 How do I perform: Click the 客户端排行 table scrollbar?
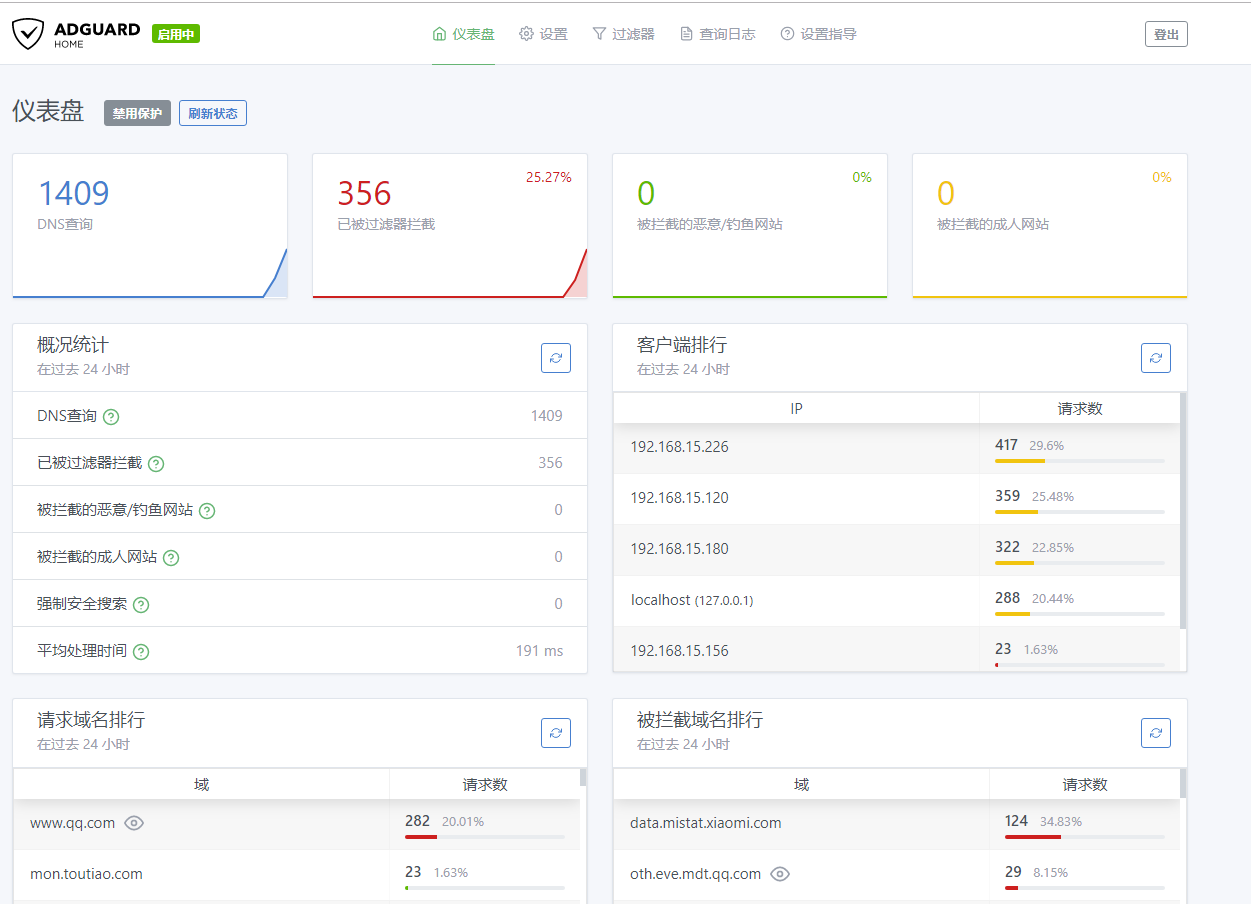tap(1184, 510)
